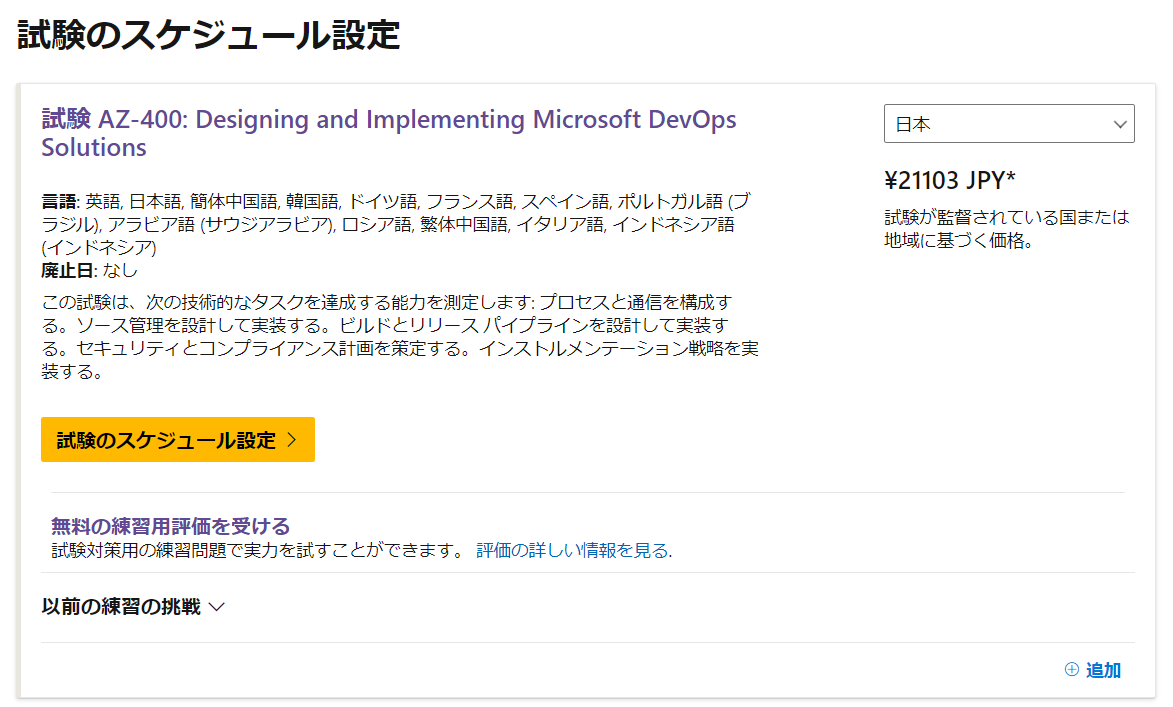Open the 無料の練習用評価を受ける link
Image resolution: width=1173 pixels, height=707 pixels.
170,526
